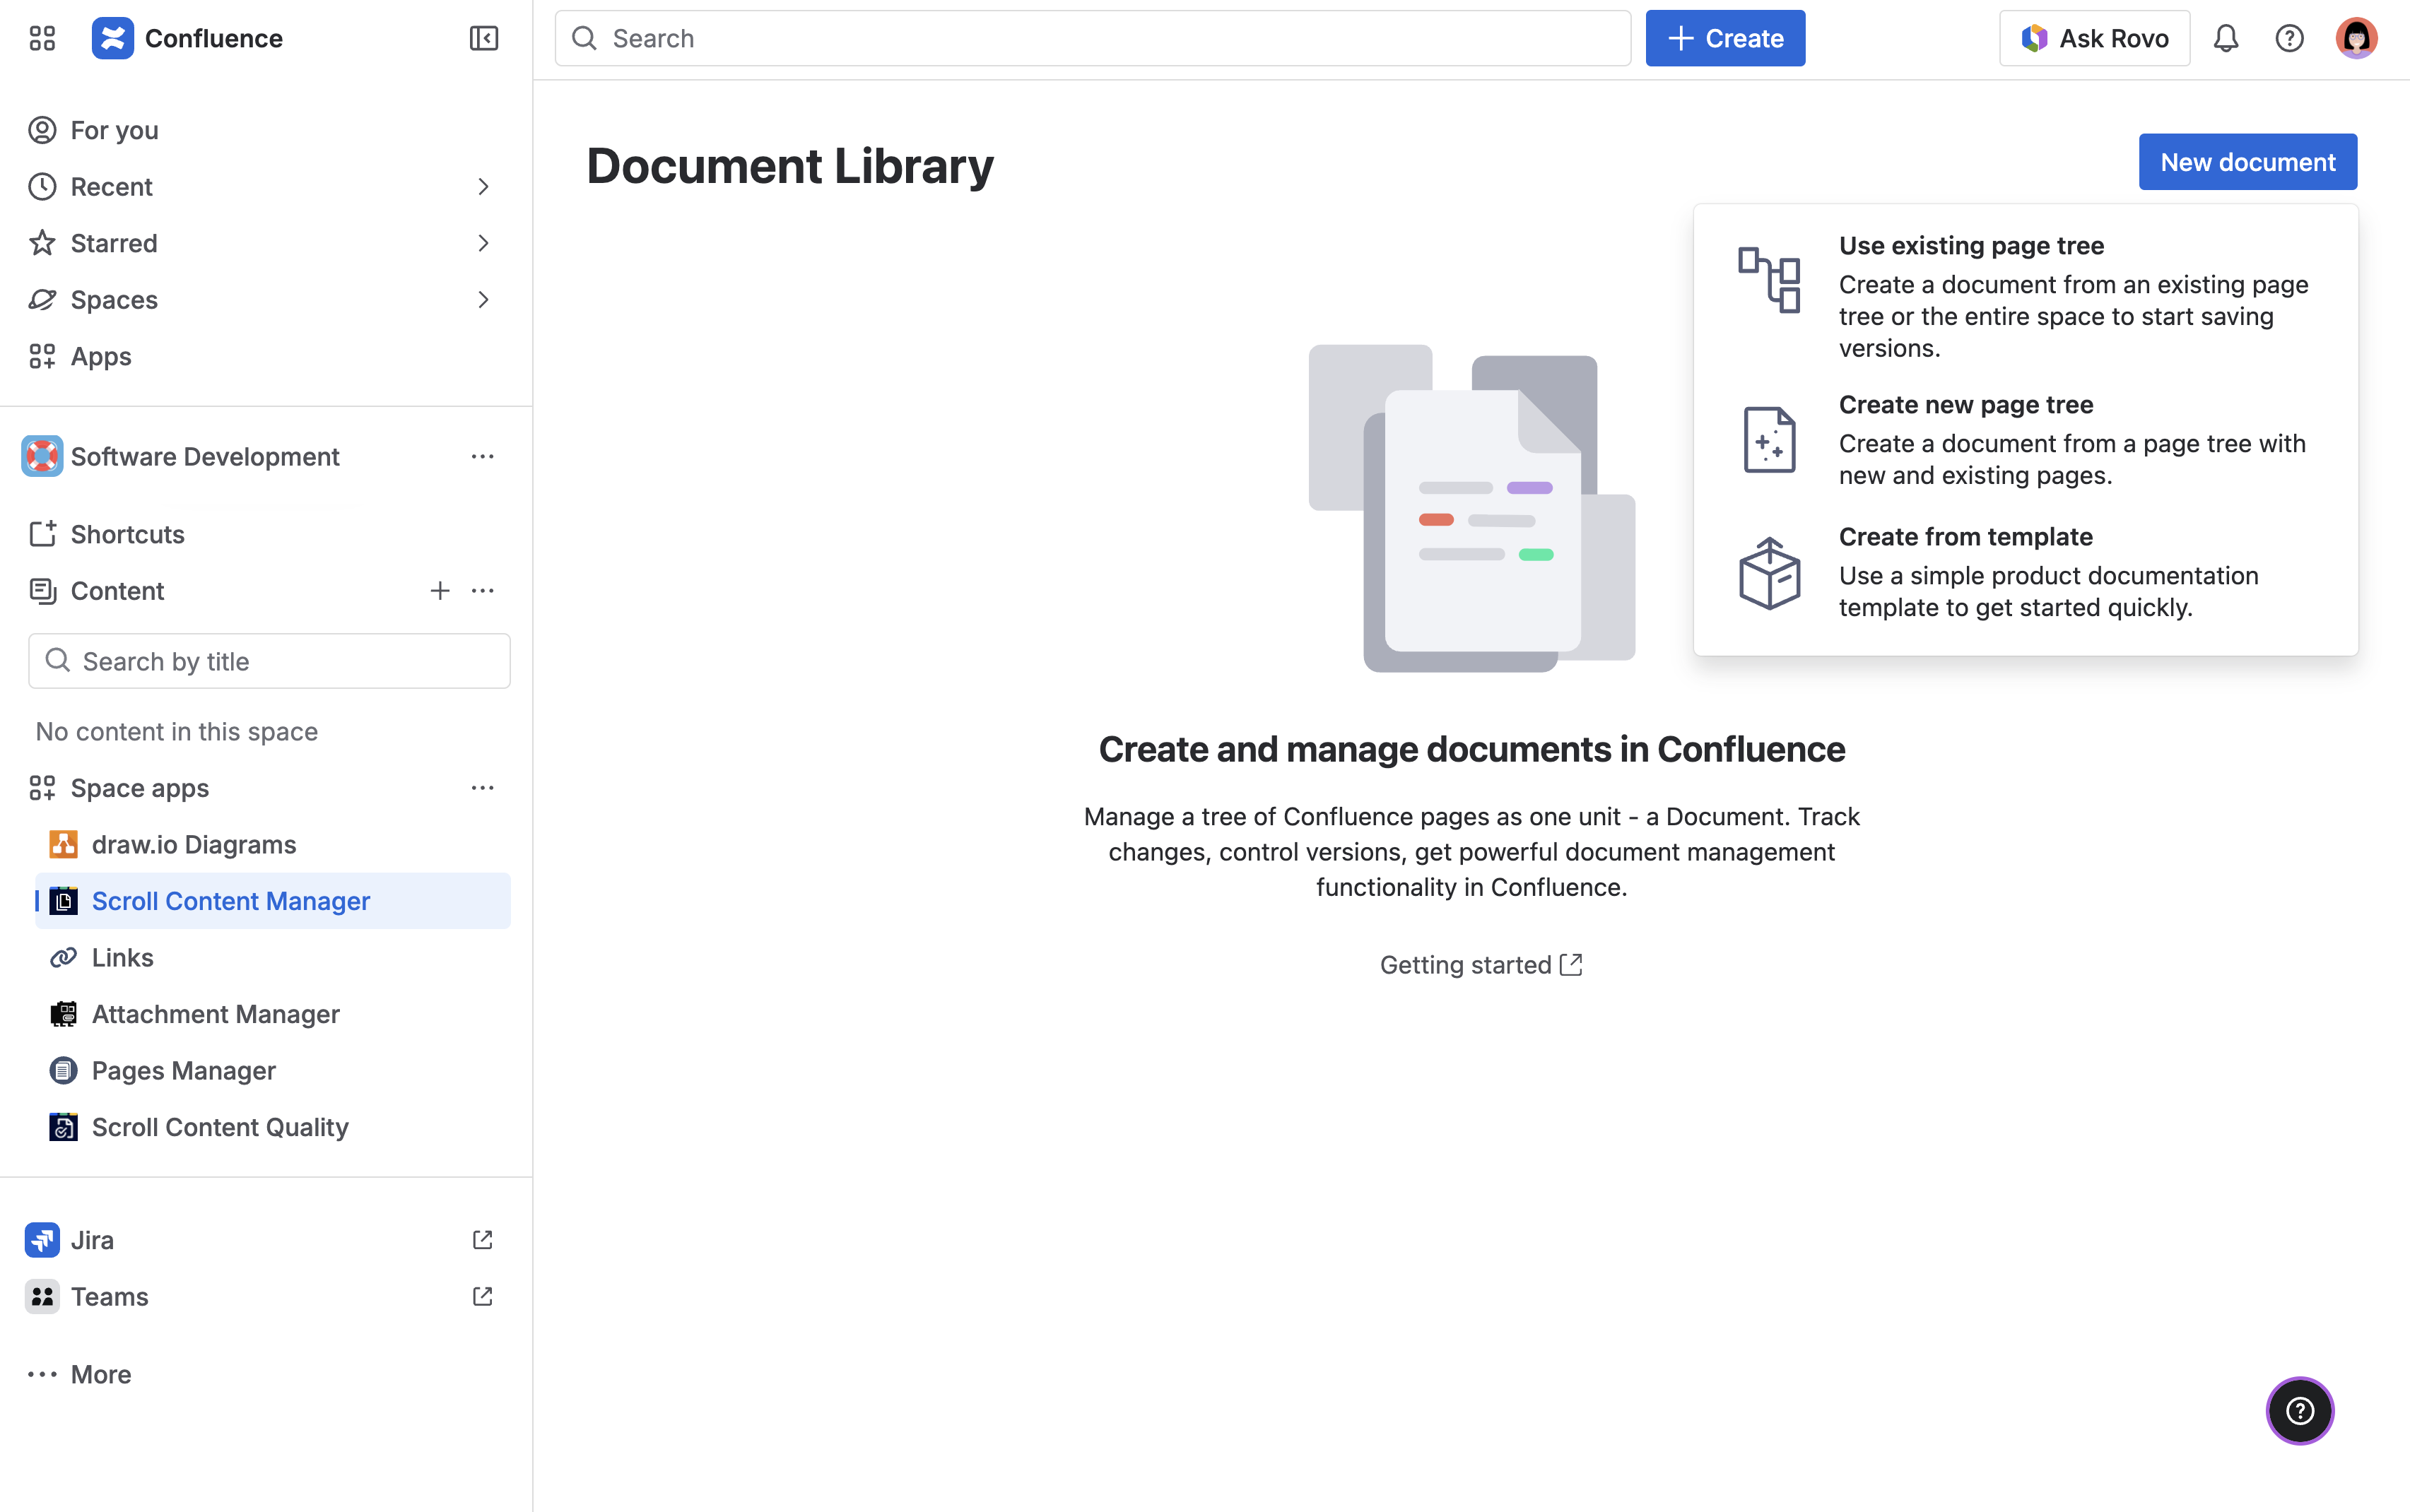Open your profile avatar
2410x1512 pixels.
[2356, 38]
